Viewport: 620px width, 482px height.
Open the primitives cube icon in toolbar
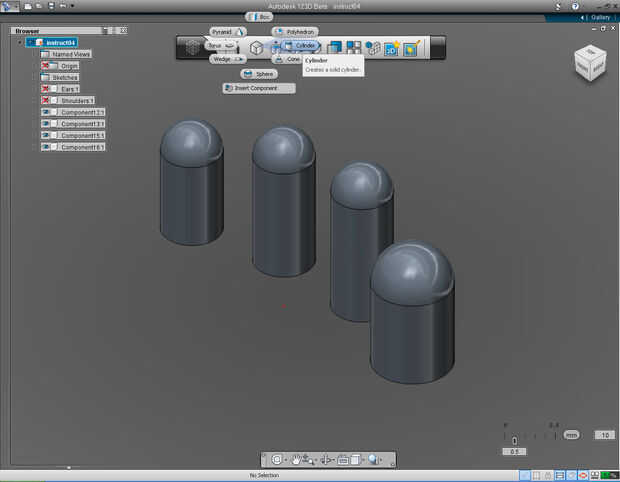pos(256,48)
